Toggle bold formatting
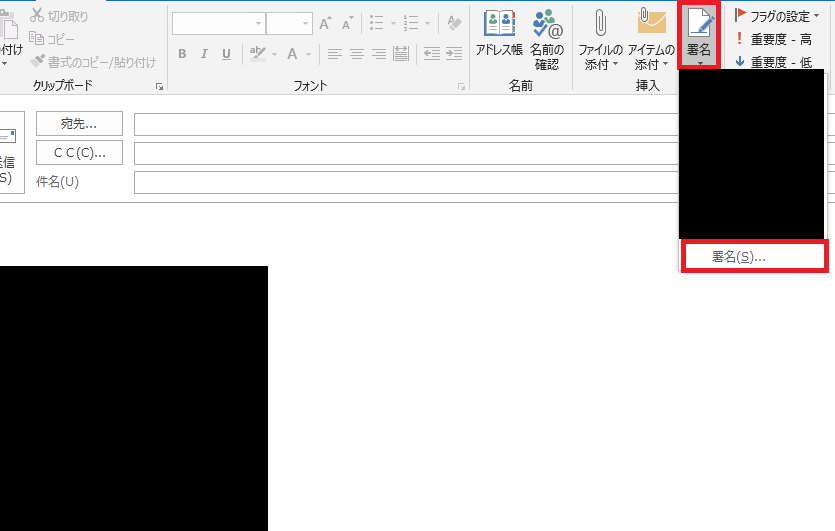The height and width of the screenshot is (531, 835). click(182, 54)
